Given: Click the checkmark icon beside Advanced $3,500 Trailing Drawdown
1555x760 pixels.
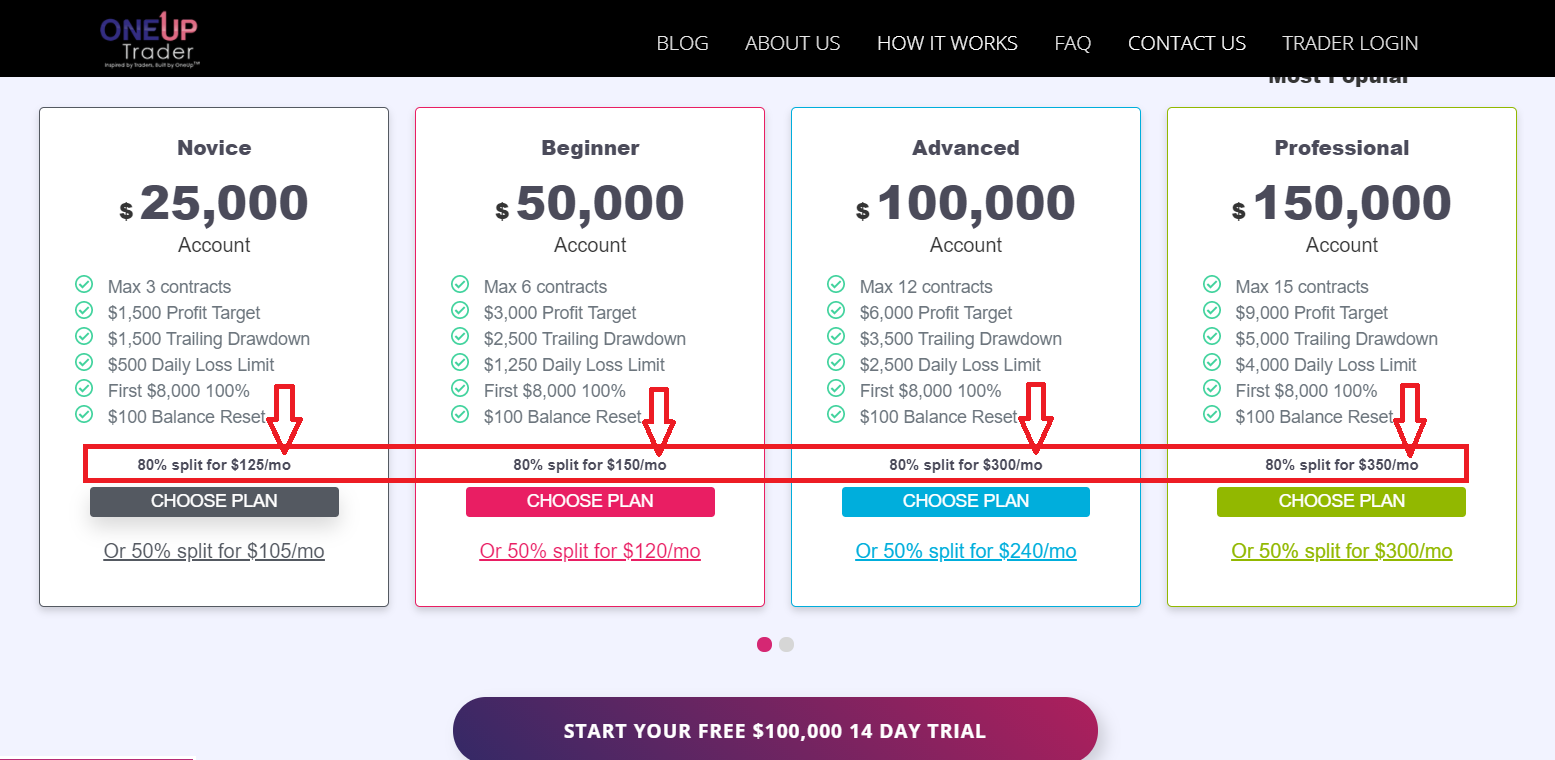Looking at the screenshot, I should (836, 337).
